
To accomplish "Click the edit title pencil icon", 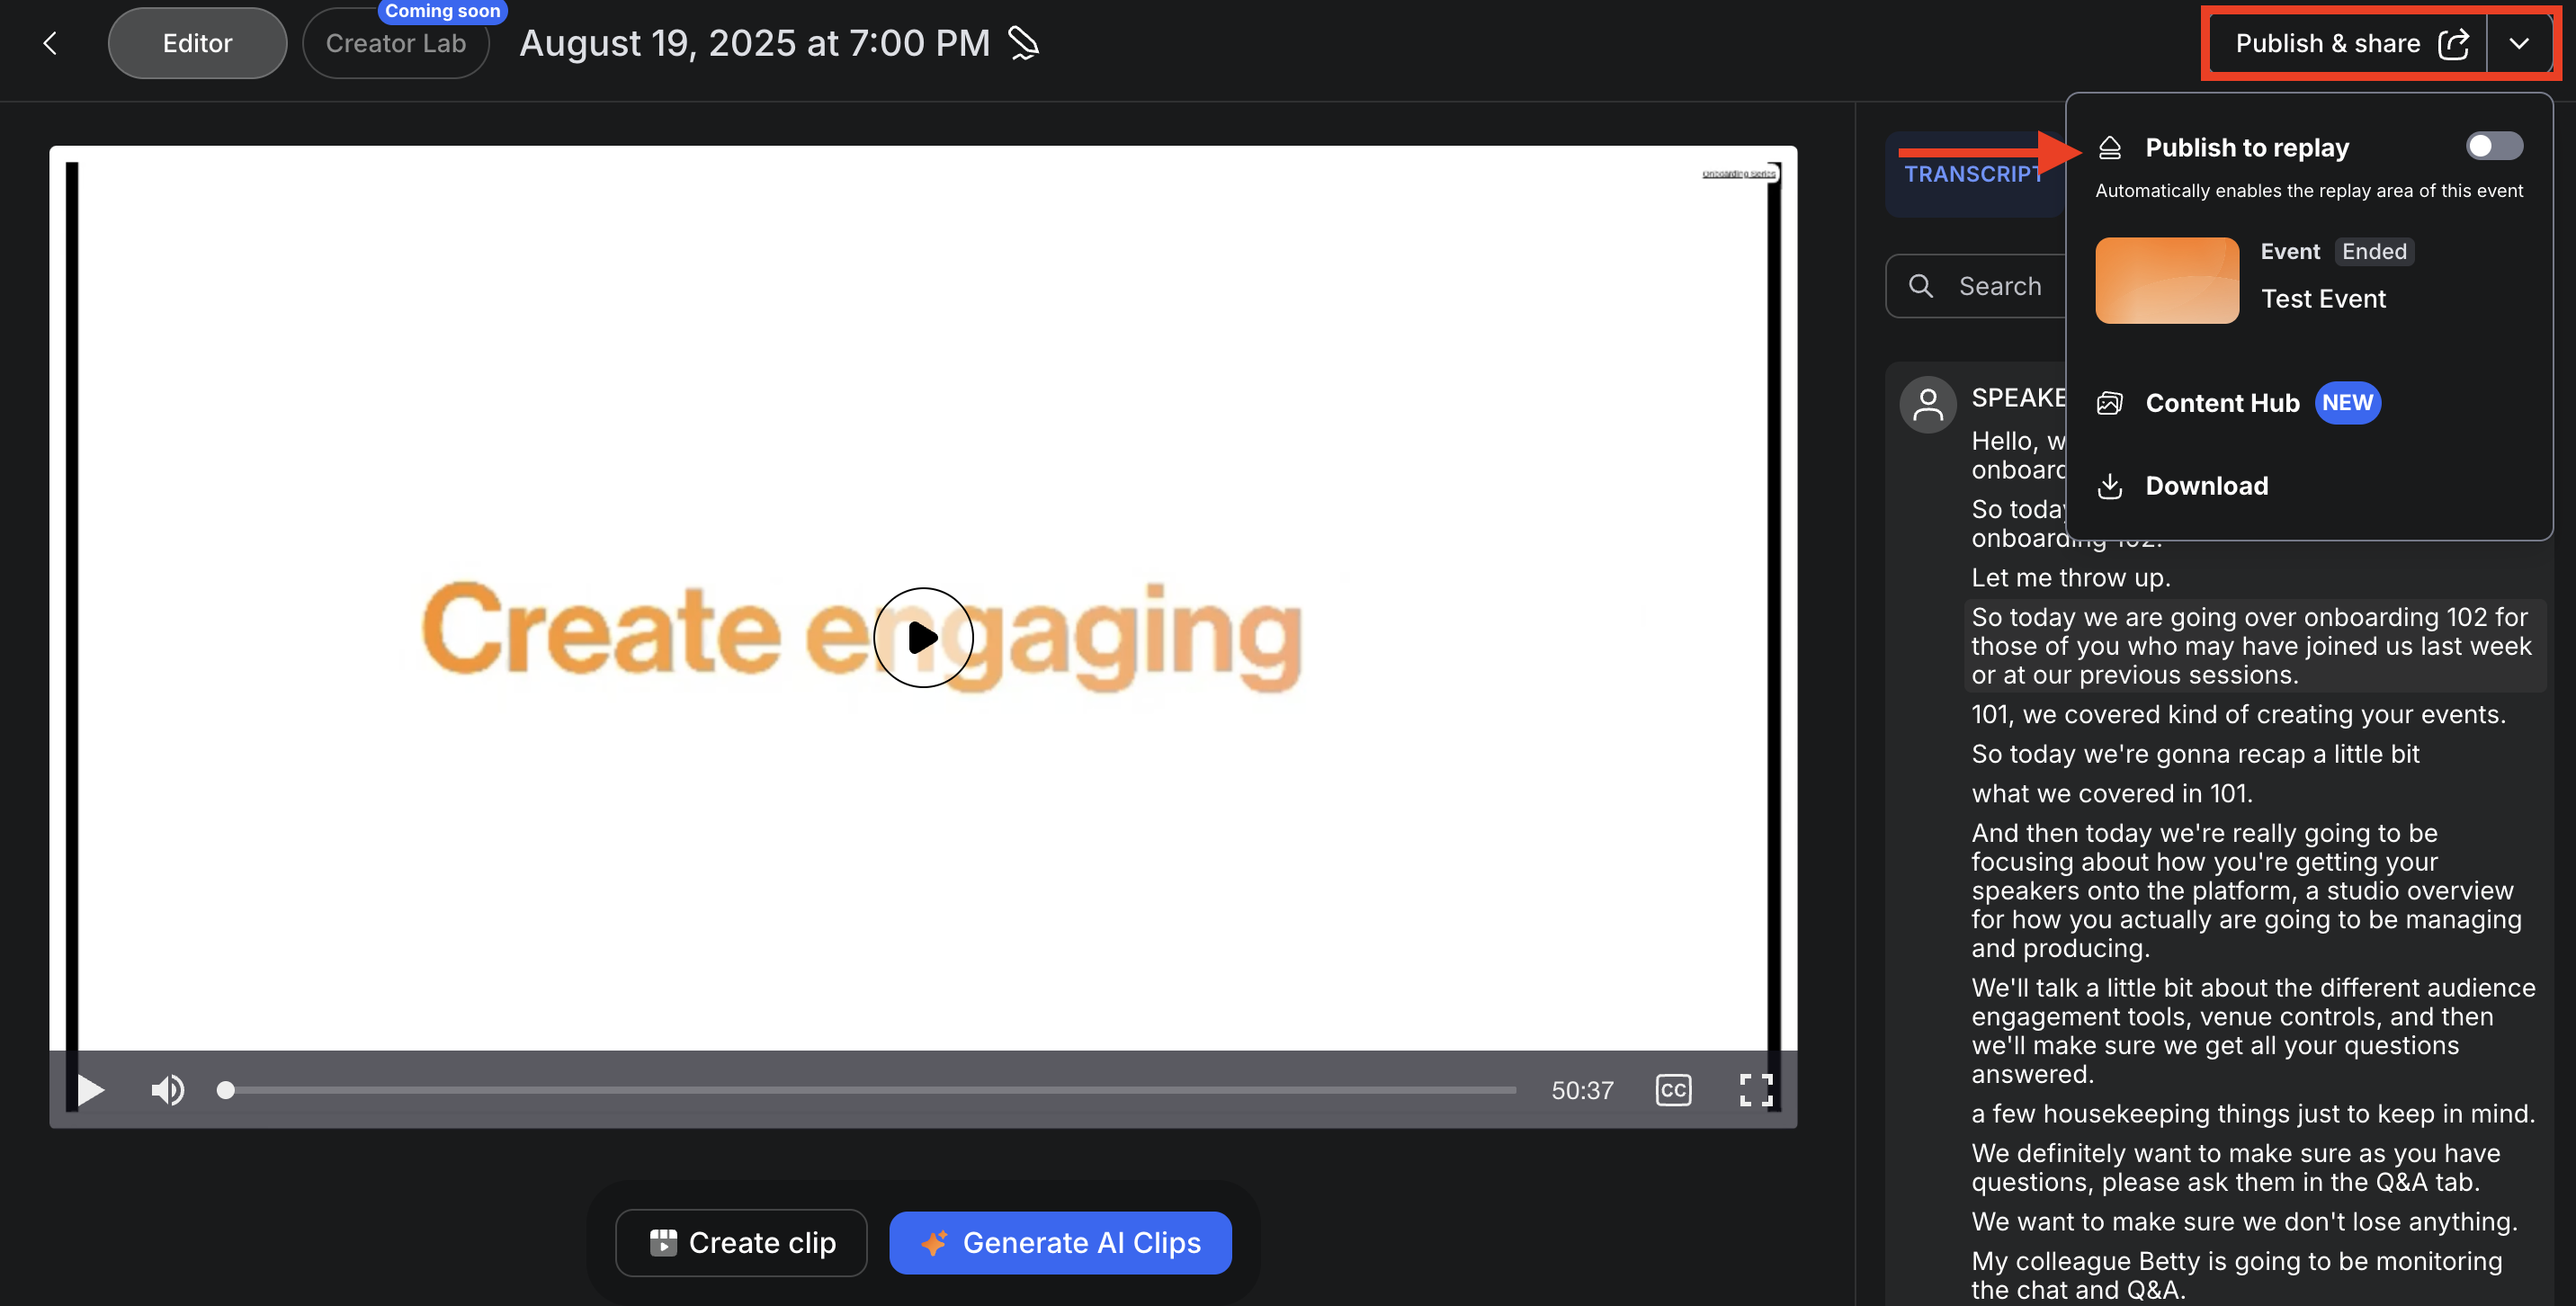I will [1023, 43].
